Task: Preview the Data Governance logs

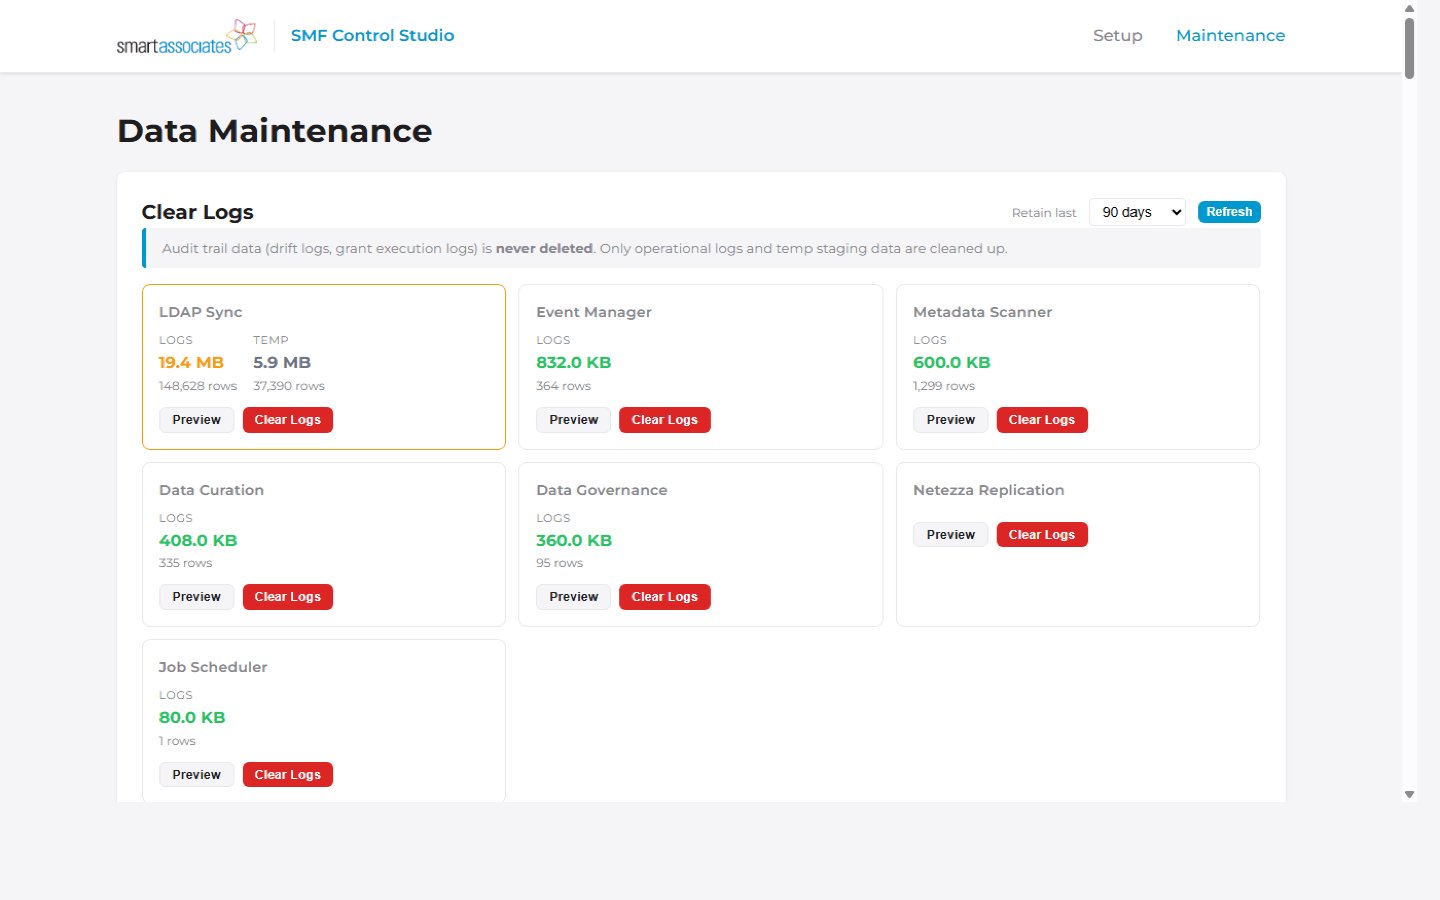Action: [573, 596]
